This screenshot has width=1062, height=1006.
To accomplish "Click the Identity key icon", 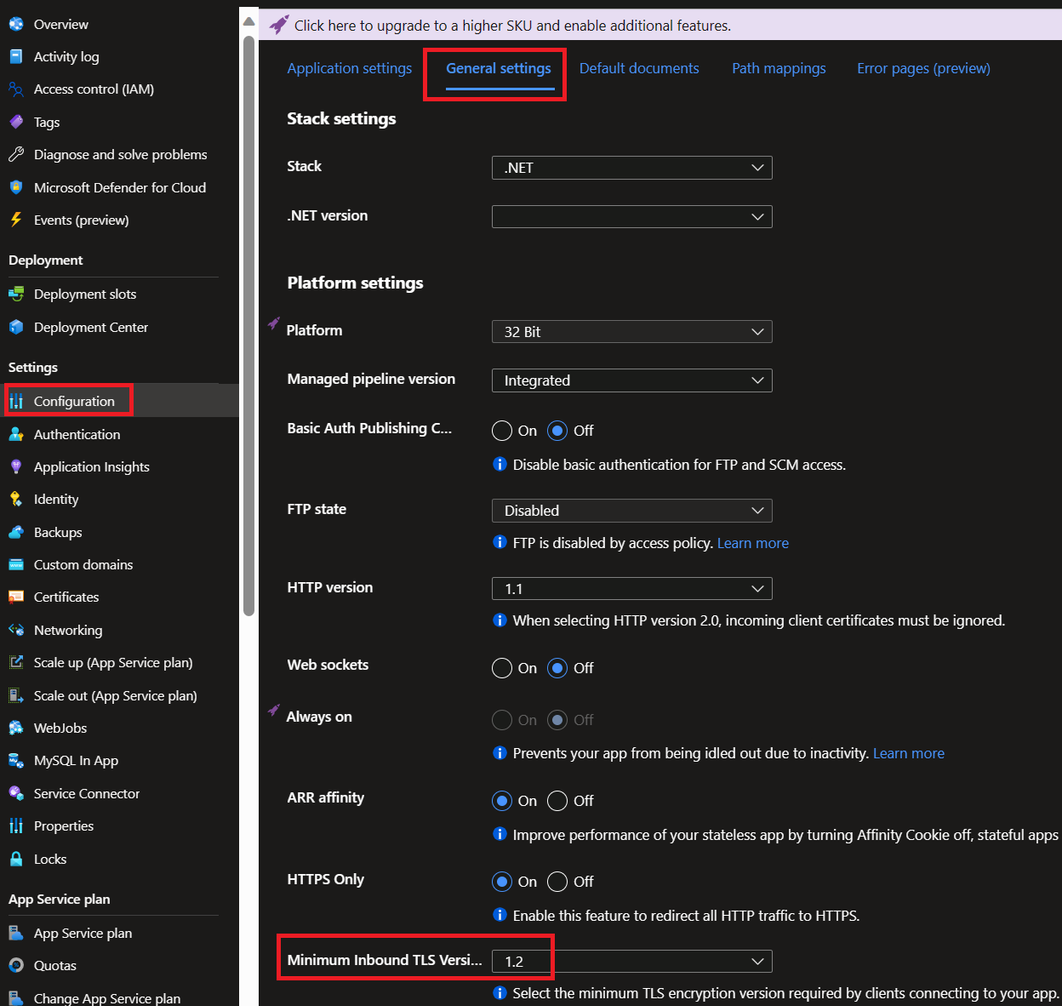I will (16, 499).
